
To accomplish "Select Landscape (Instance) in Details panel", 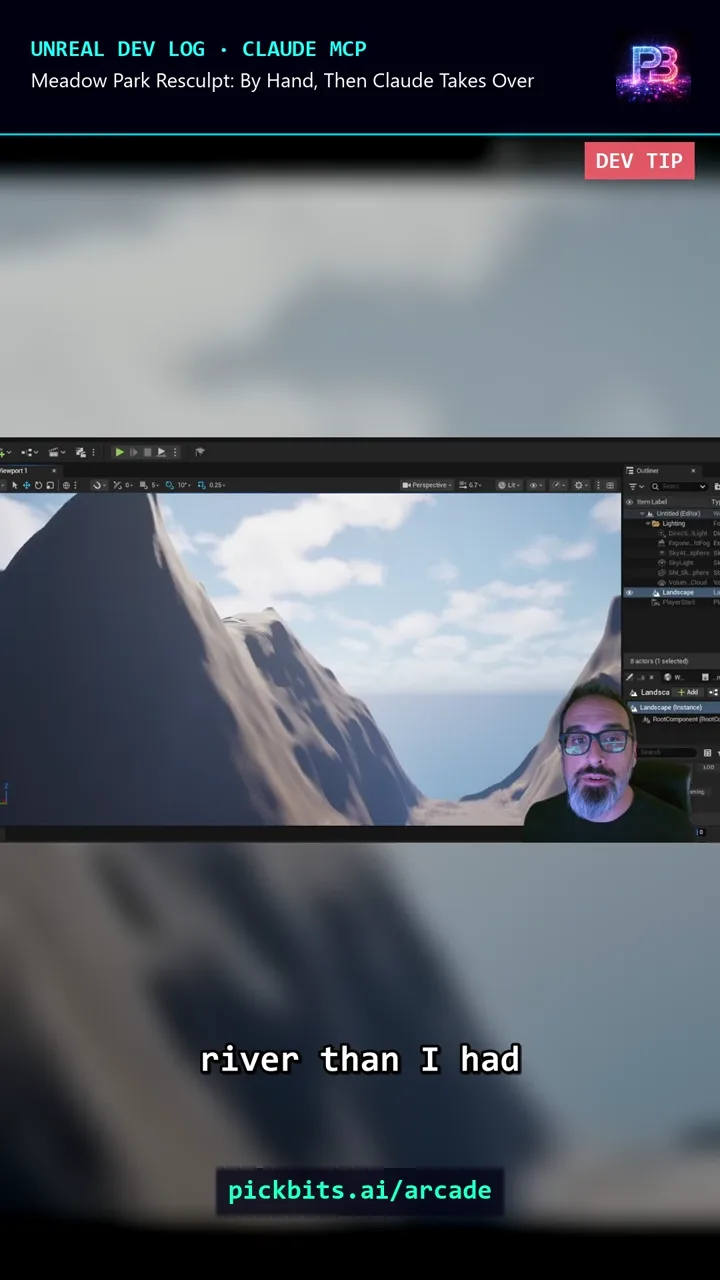I will (671, 707).
